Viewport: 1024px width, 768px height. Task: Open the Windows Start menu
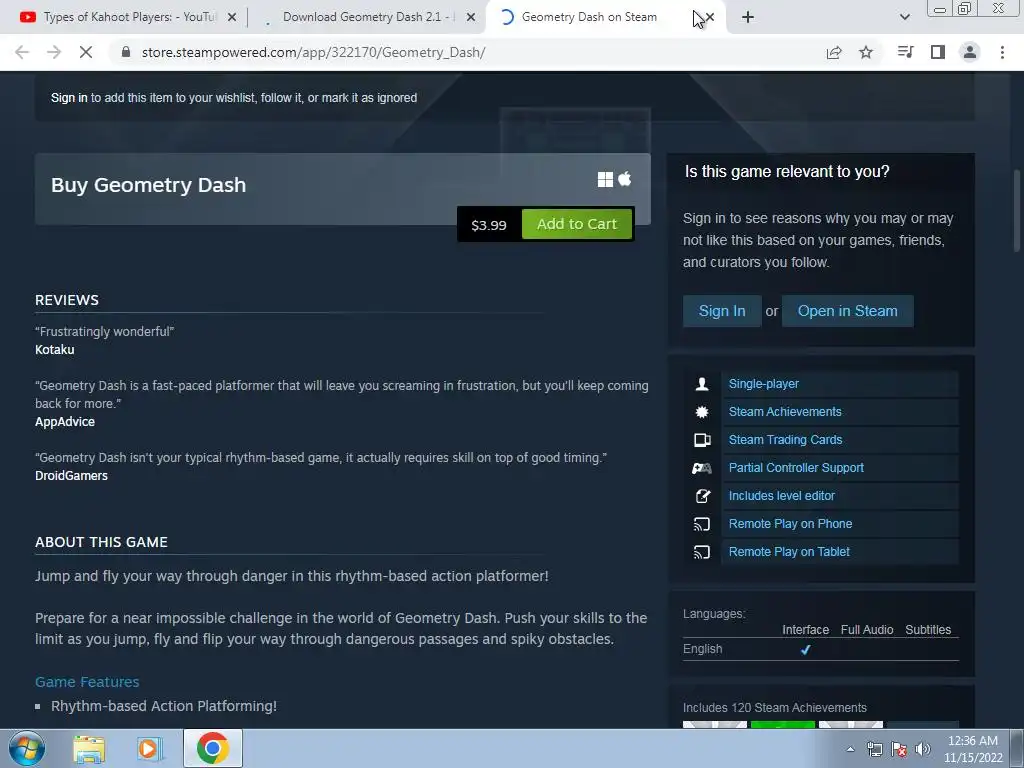coord(26,748)
